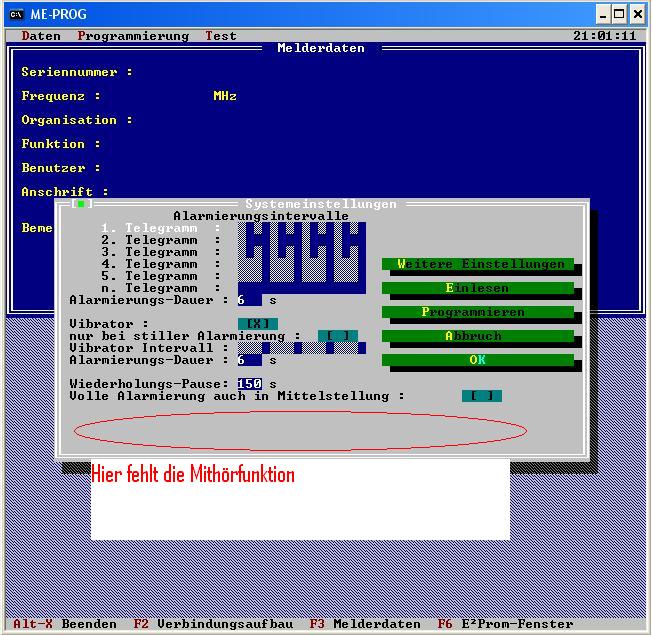The image size is (652, 635).
Task: Click Alt-X Beenden in status bar
Action: (64, 624)
